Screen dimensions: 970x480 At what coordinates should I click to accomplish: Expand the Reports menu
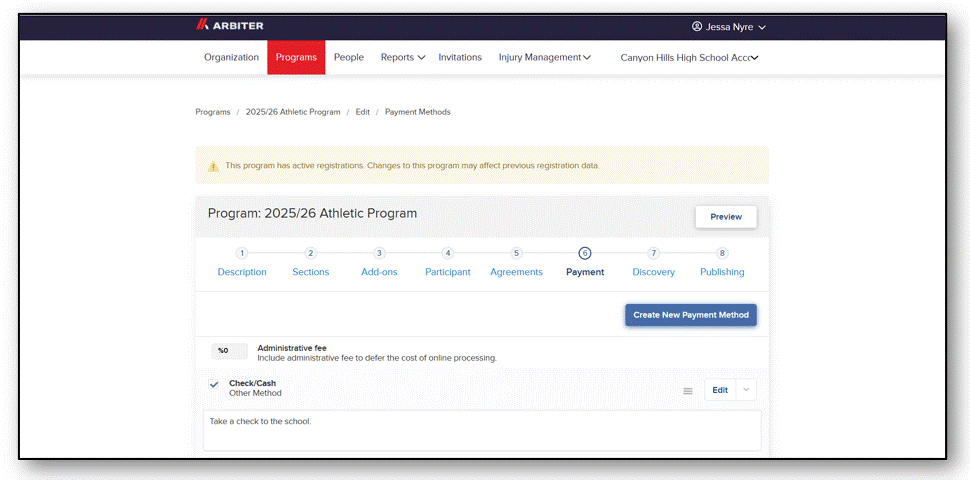(x=403, y=57)
